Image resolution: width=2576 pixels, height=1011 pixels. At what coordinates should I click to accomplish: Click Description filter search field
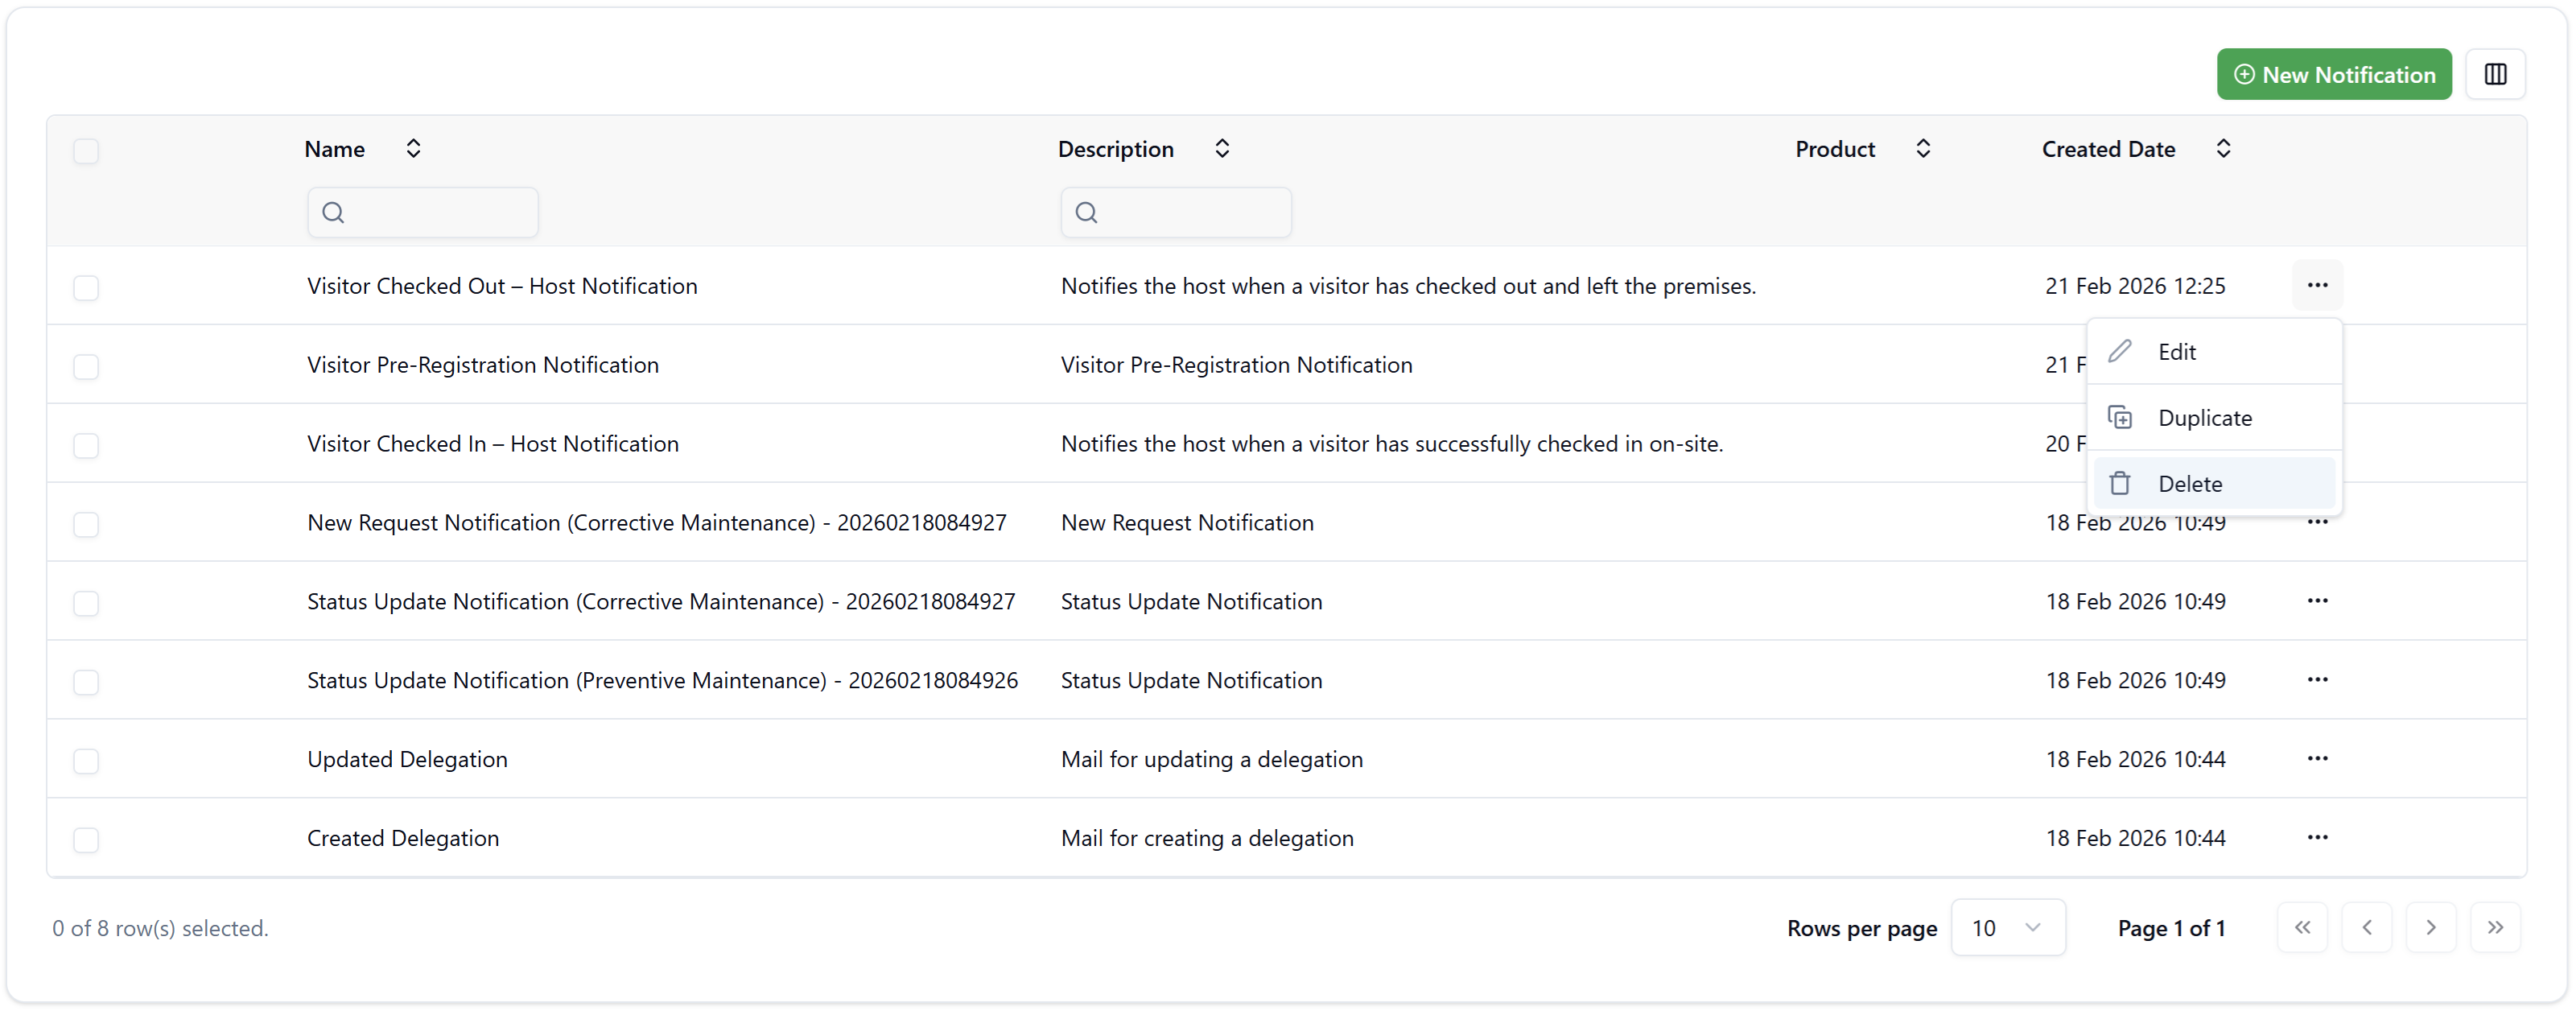(x=1176, y=212)
